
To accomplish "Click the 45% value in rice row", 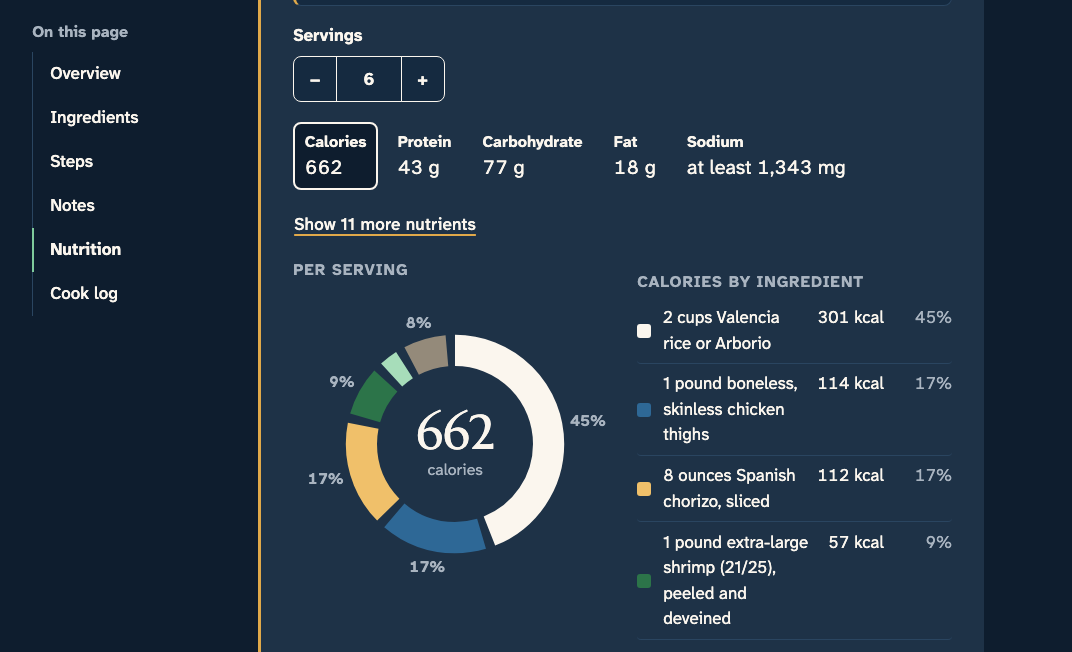I will point(933,317).
